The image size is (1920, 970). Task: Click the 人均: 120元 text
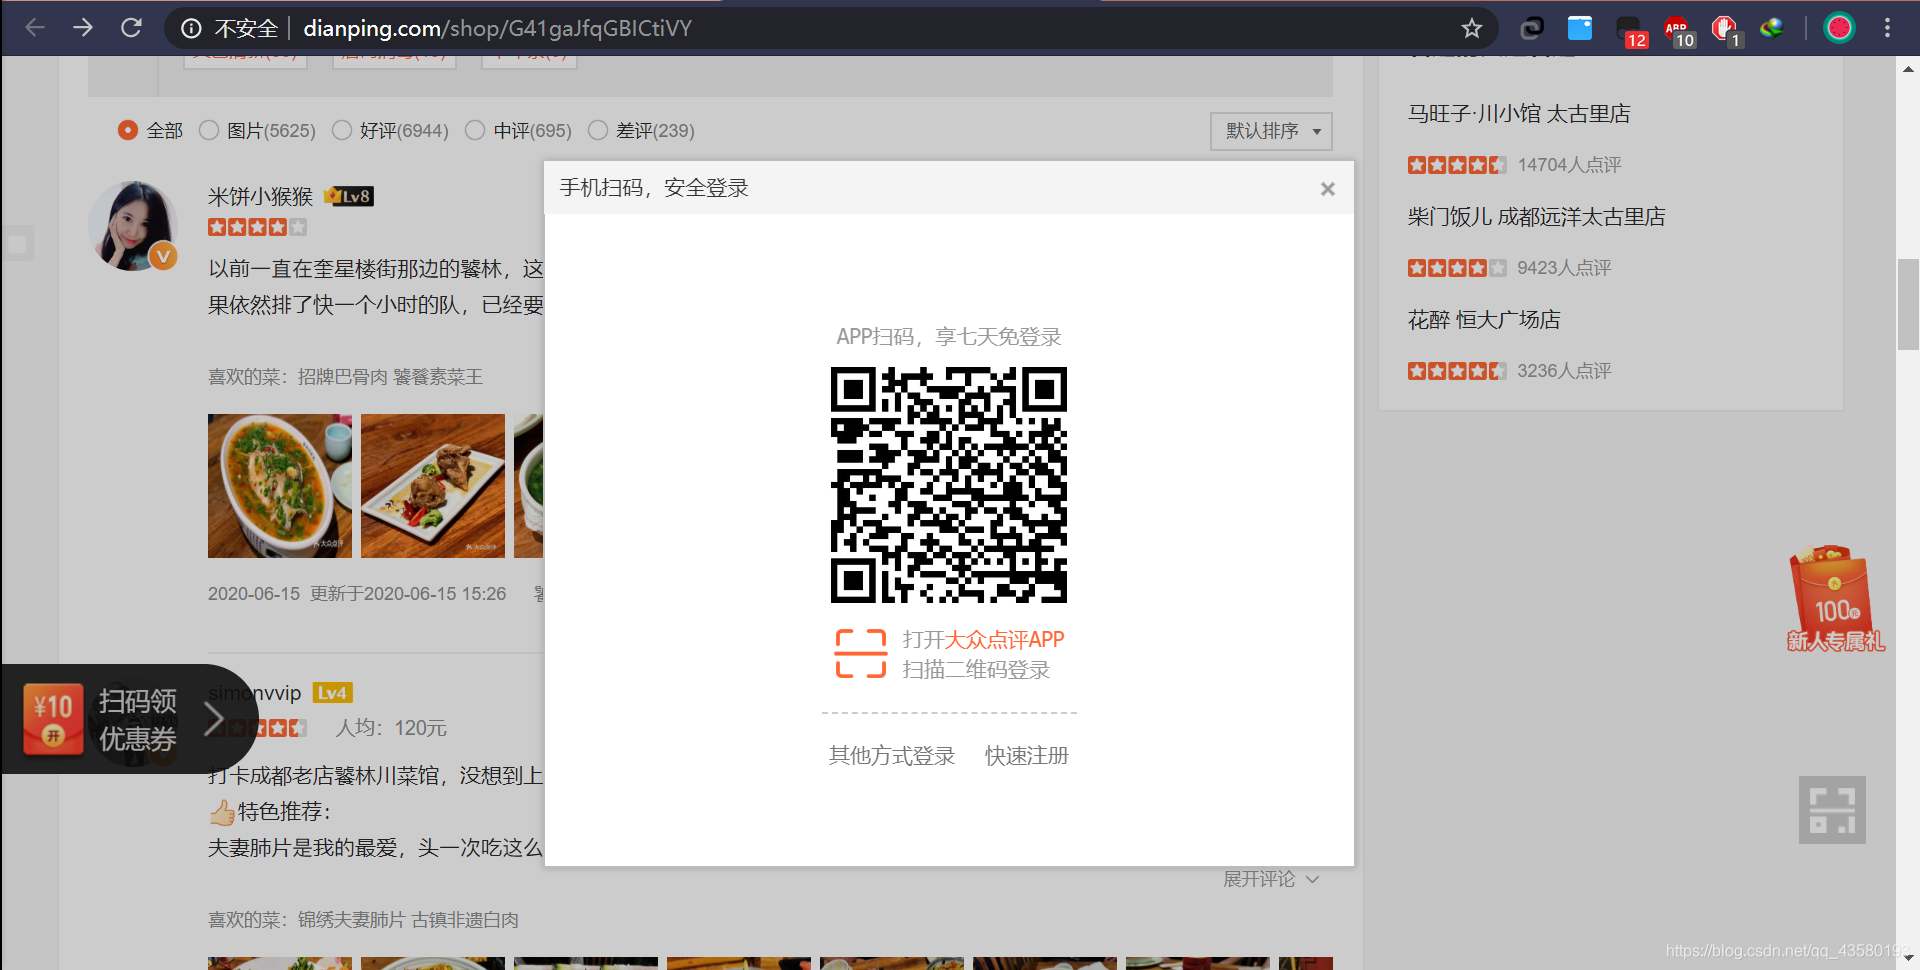pyautogui.click(x=391, y=728)
